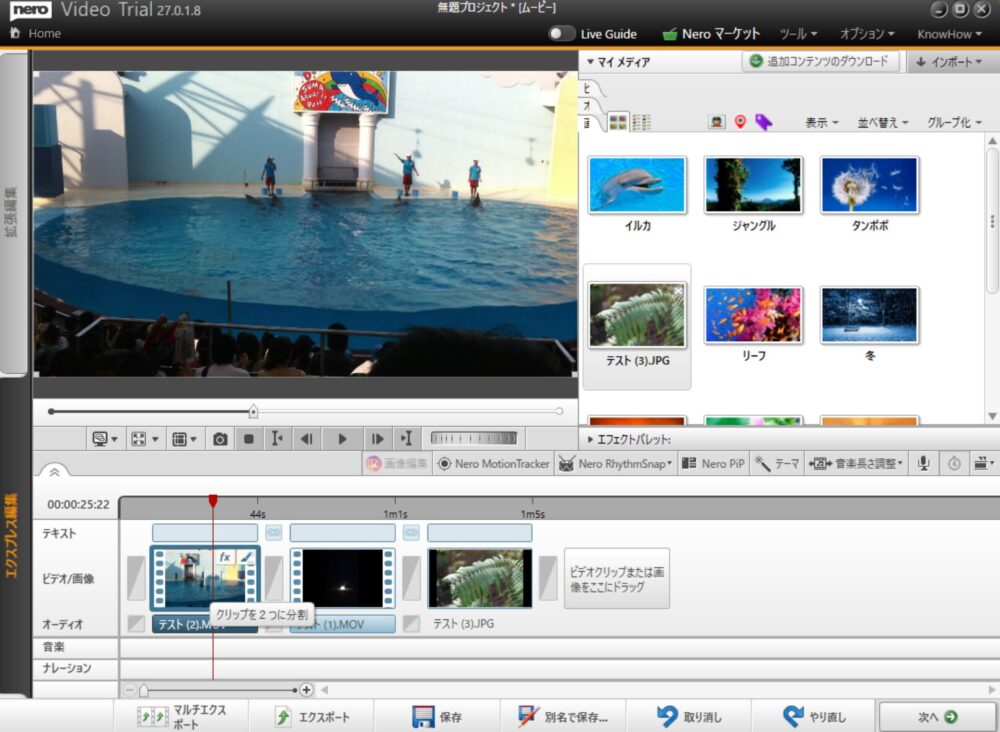This screenshot has height=732, width=1000.
Task: Open the 並べ替え dropdown
Action: tap(883, 122)
